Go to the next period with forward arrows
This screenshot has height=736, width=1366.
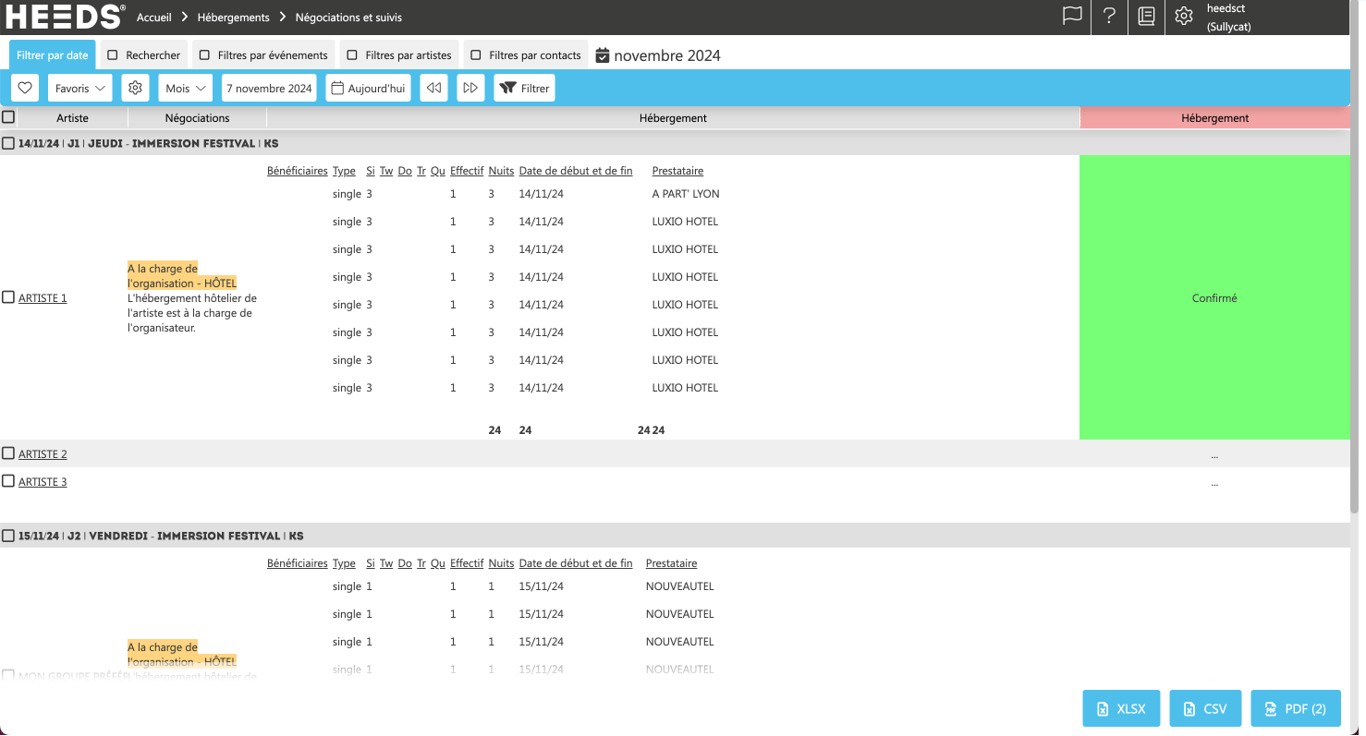[470, 88]
